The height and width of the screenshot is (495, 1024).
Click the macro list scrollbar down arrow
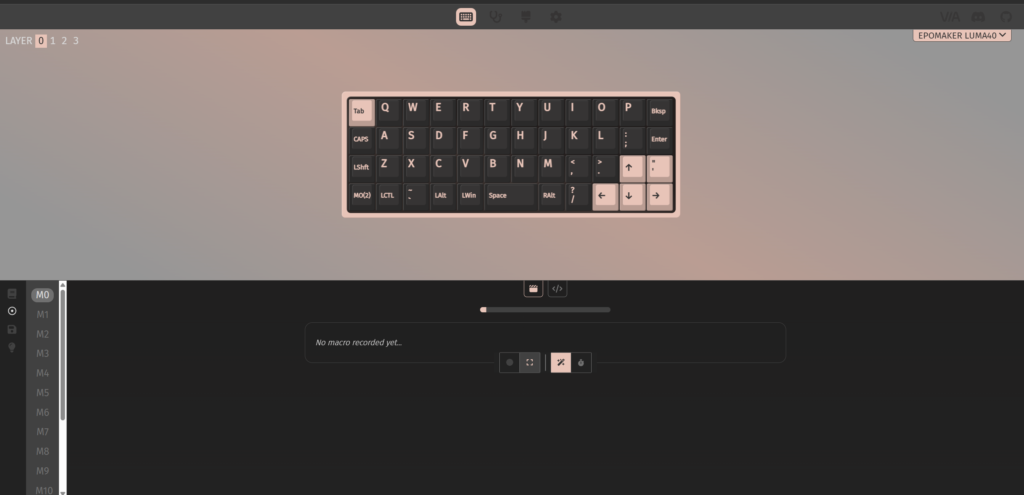coord(63,492)
